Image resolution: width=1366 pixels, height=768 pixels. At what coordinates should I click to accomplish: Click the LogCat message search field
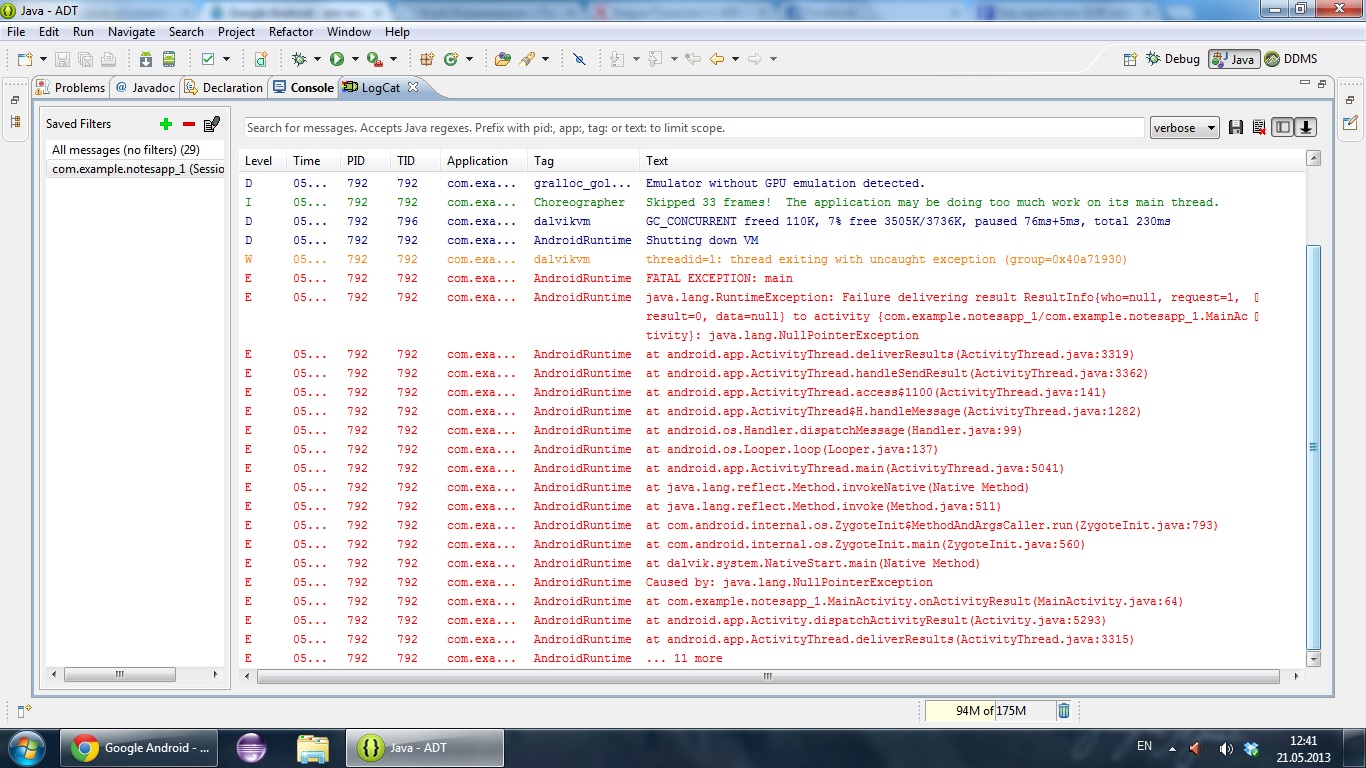point(694,128)
